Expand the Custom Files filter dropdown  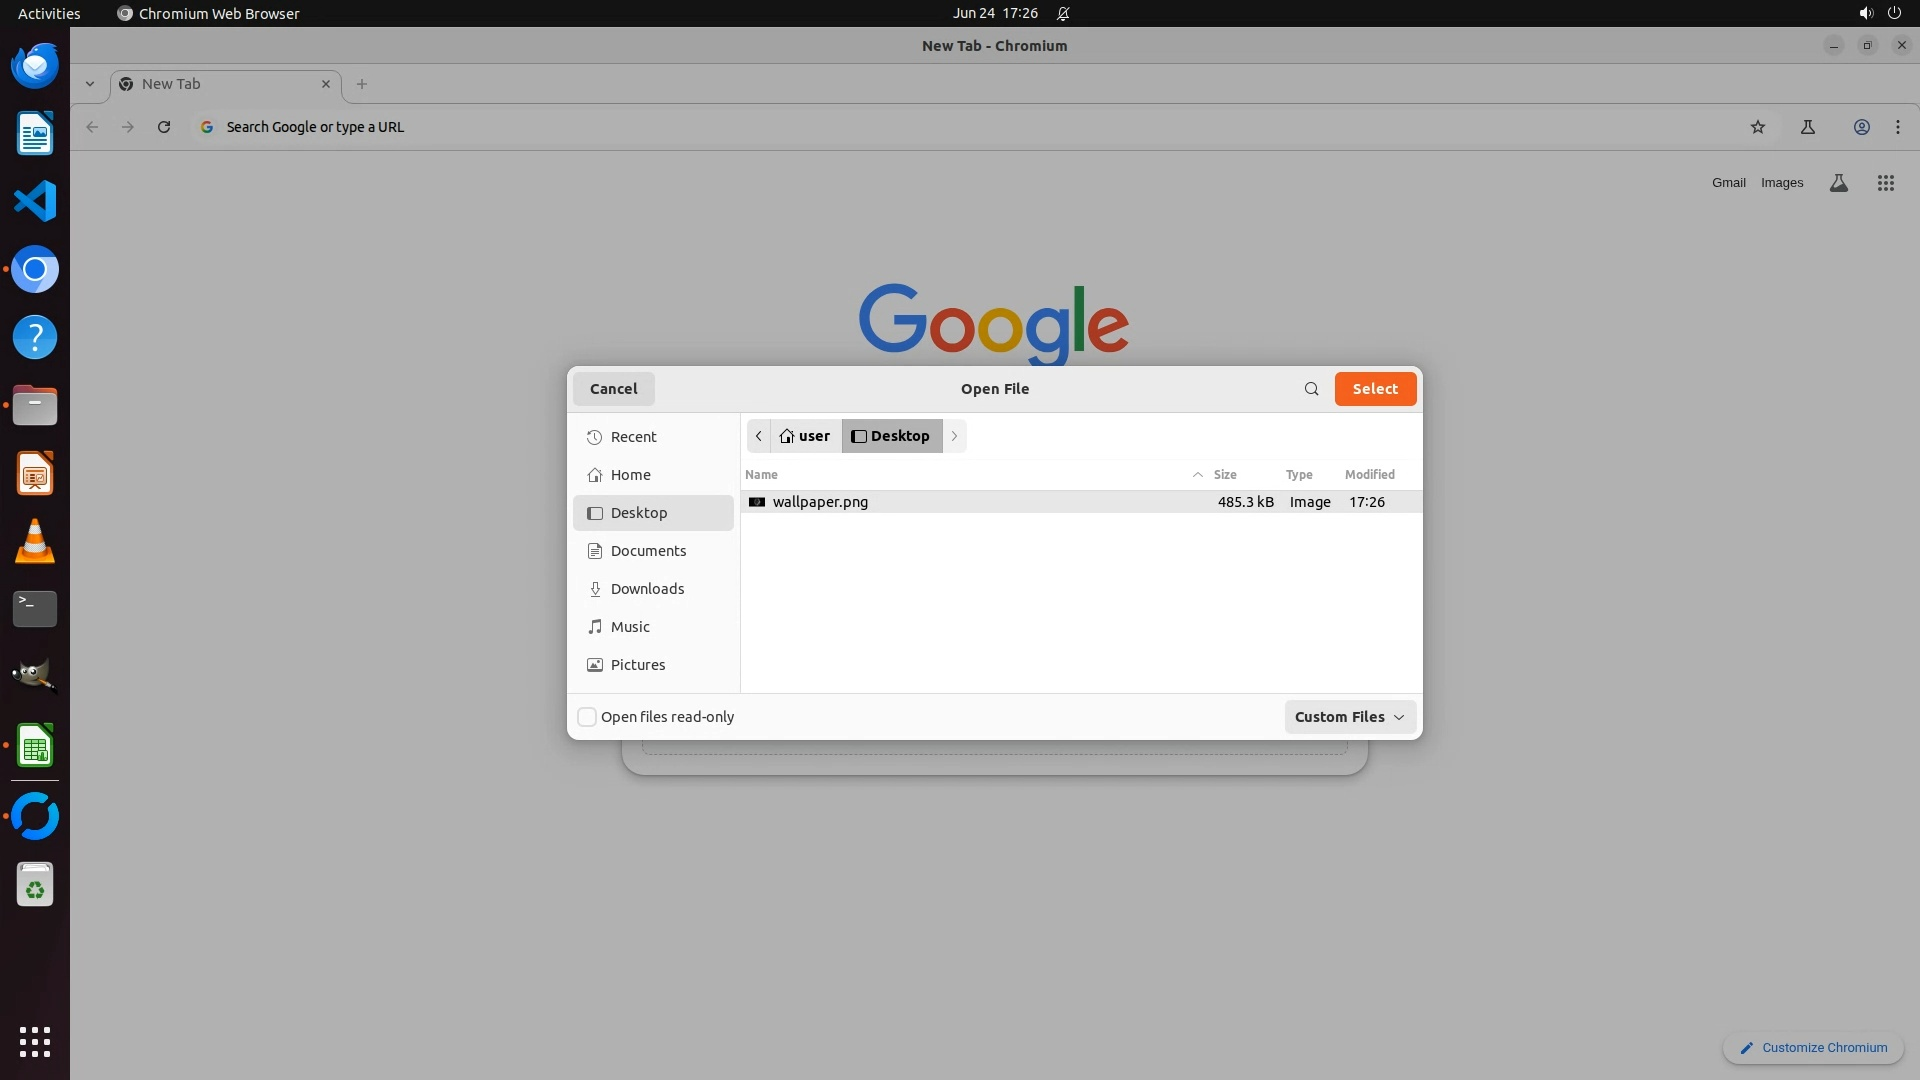click(x=1349, y=717)
